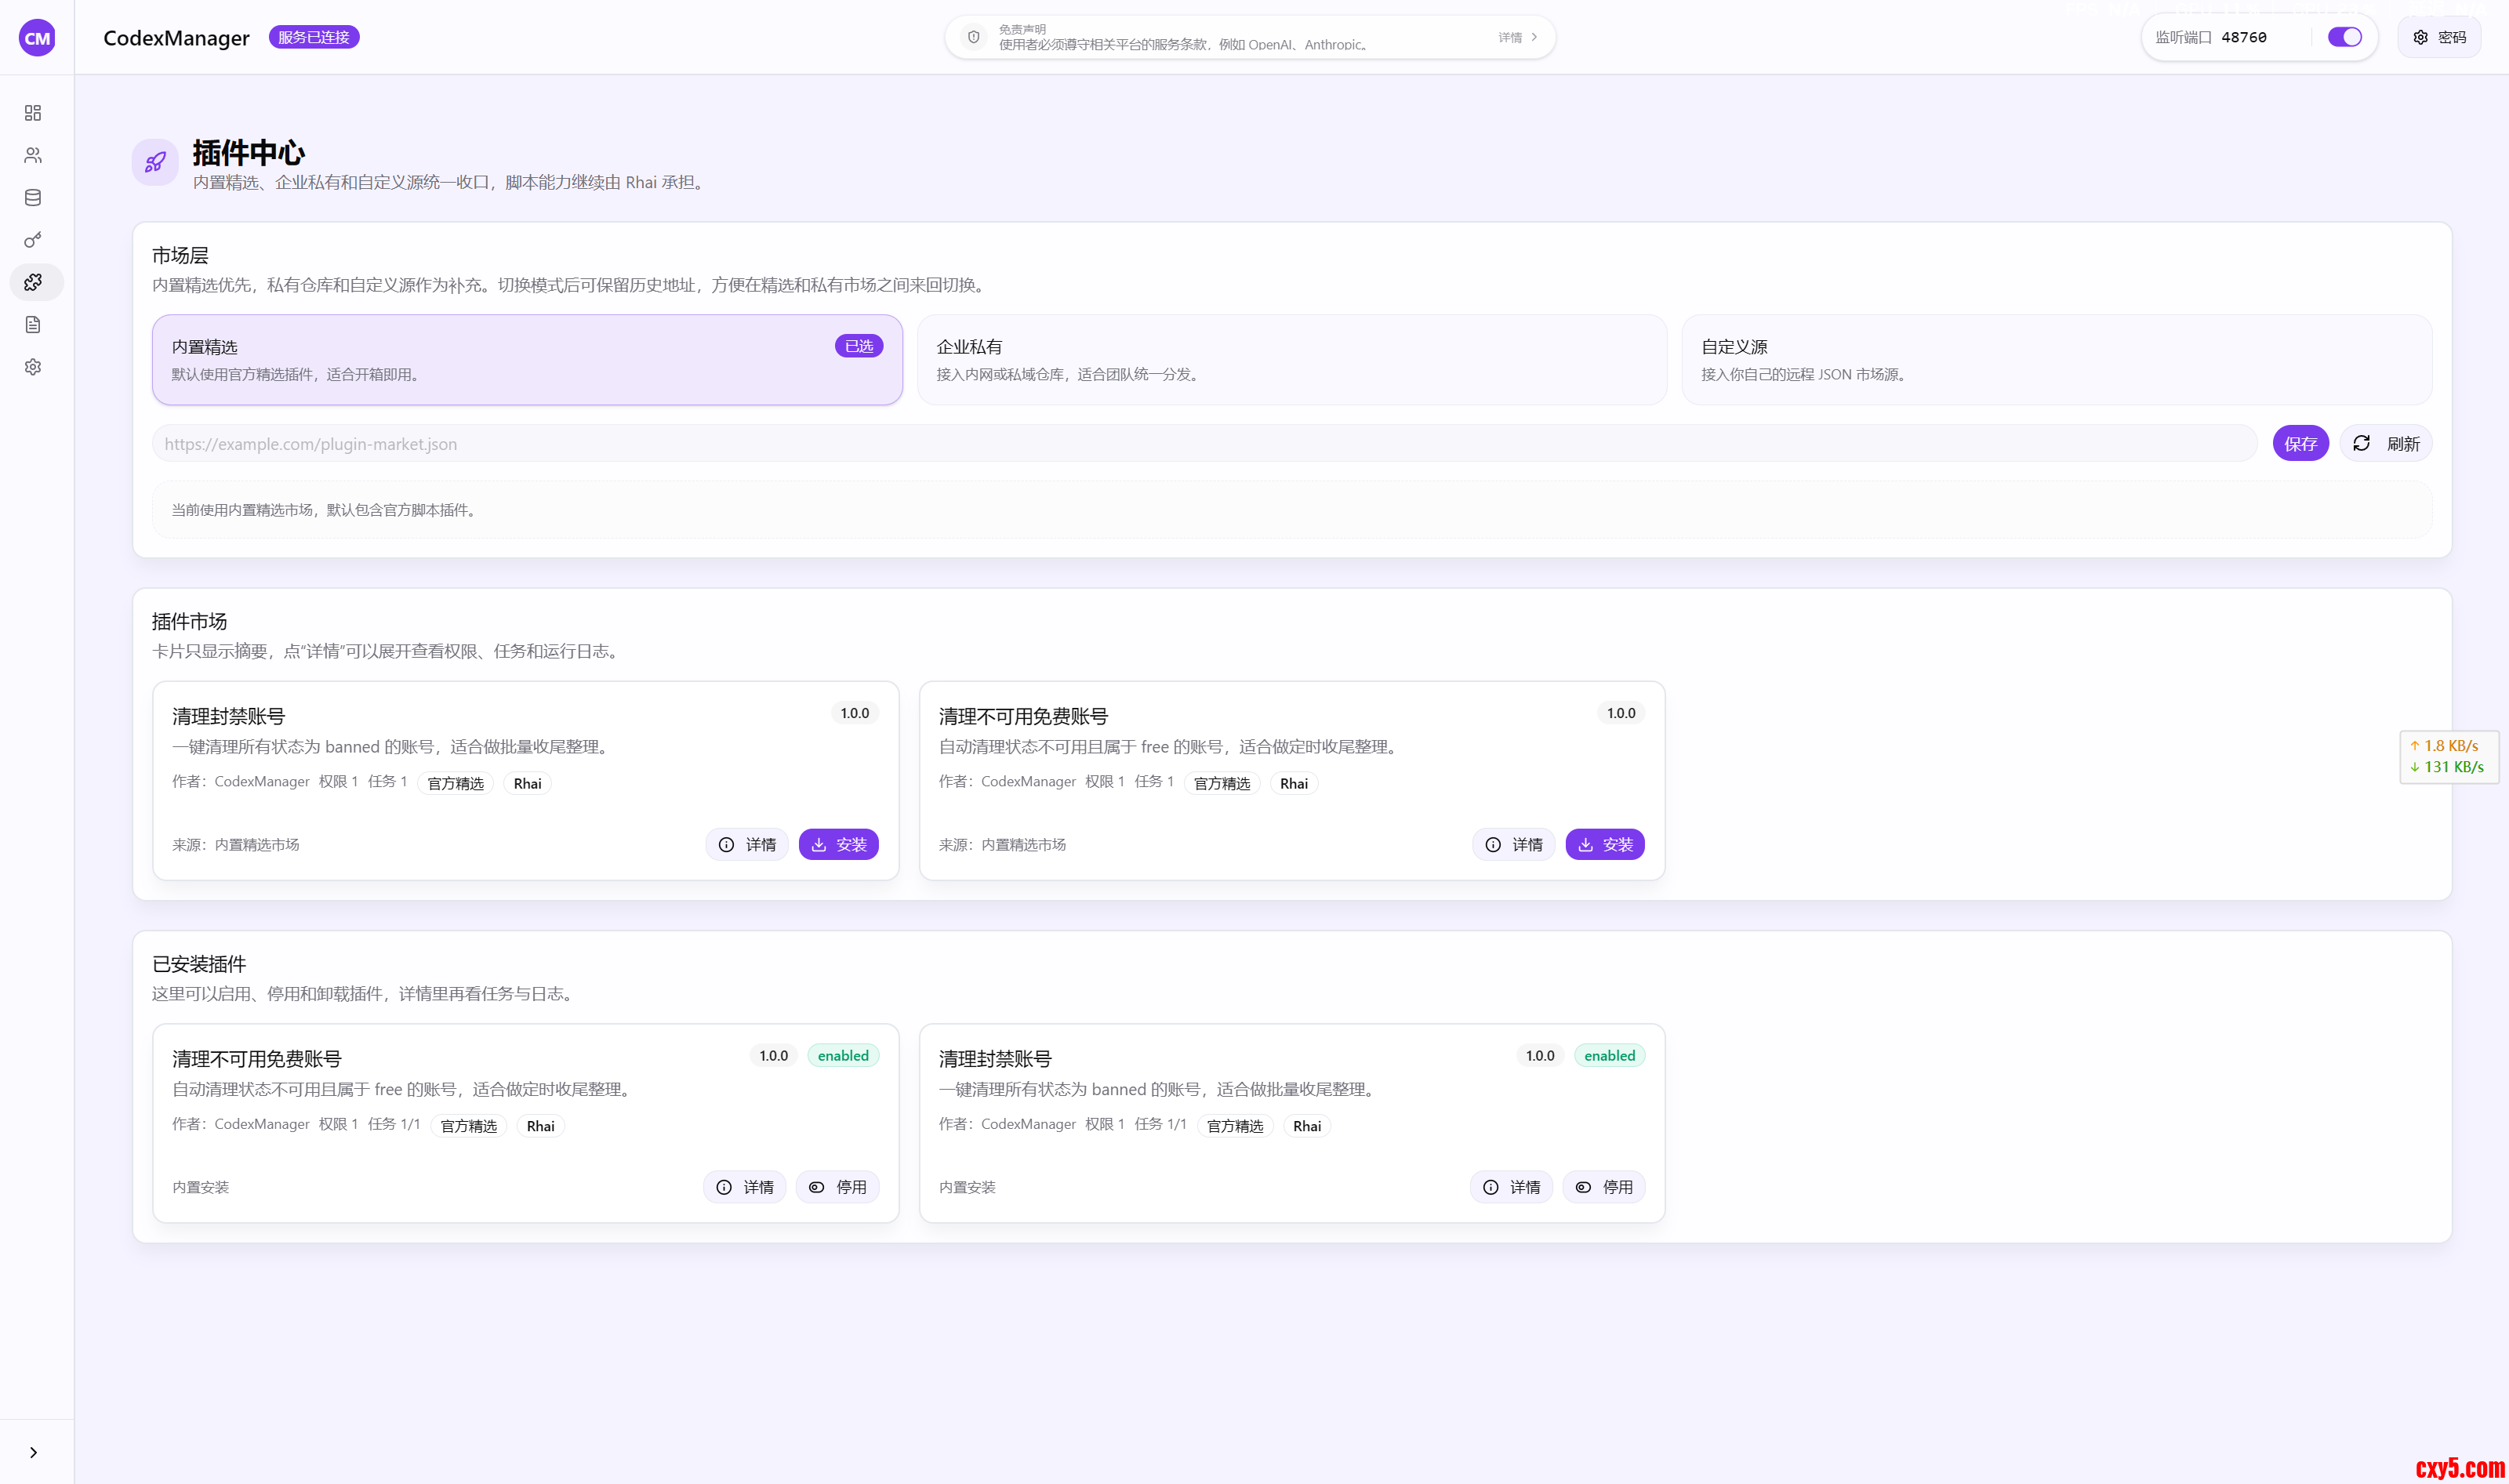Image resolution: width=2509 pixels, height=1484 pixels.
Task: Expand details for market 清理封禁账号 plugin
Action: click(x=747, y=845)
